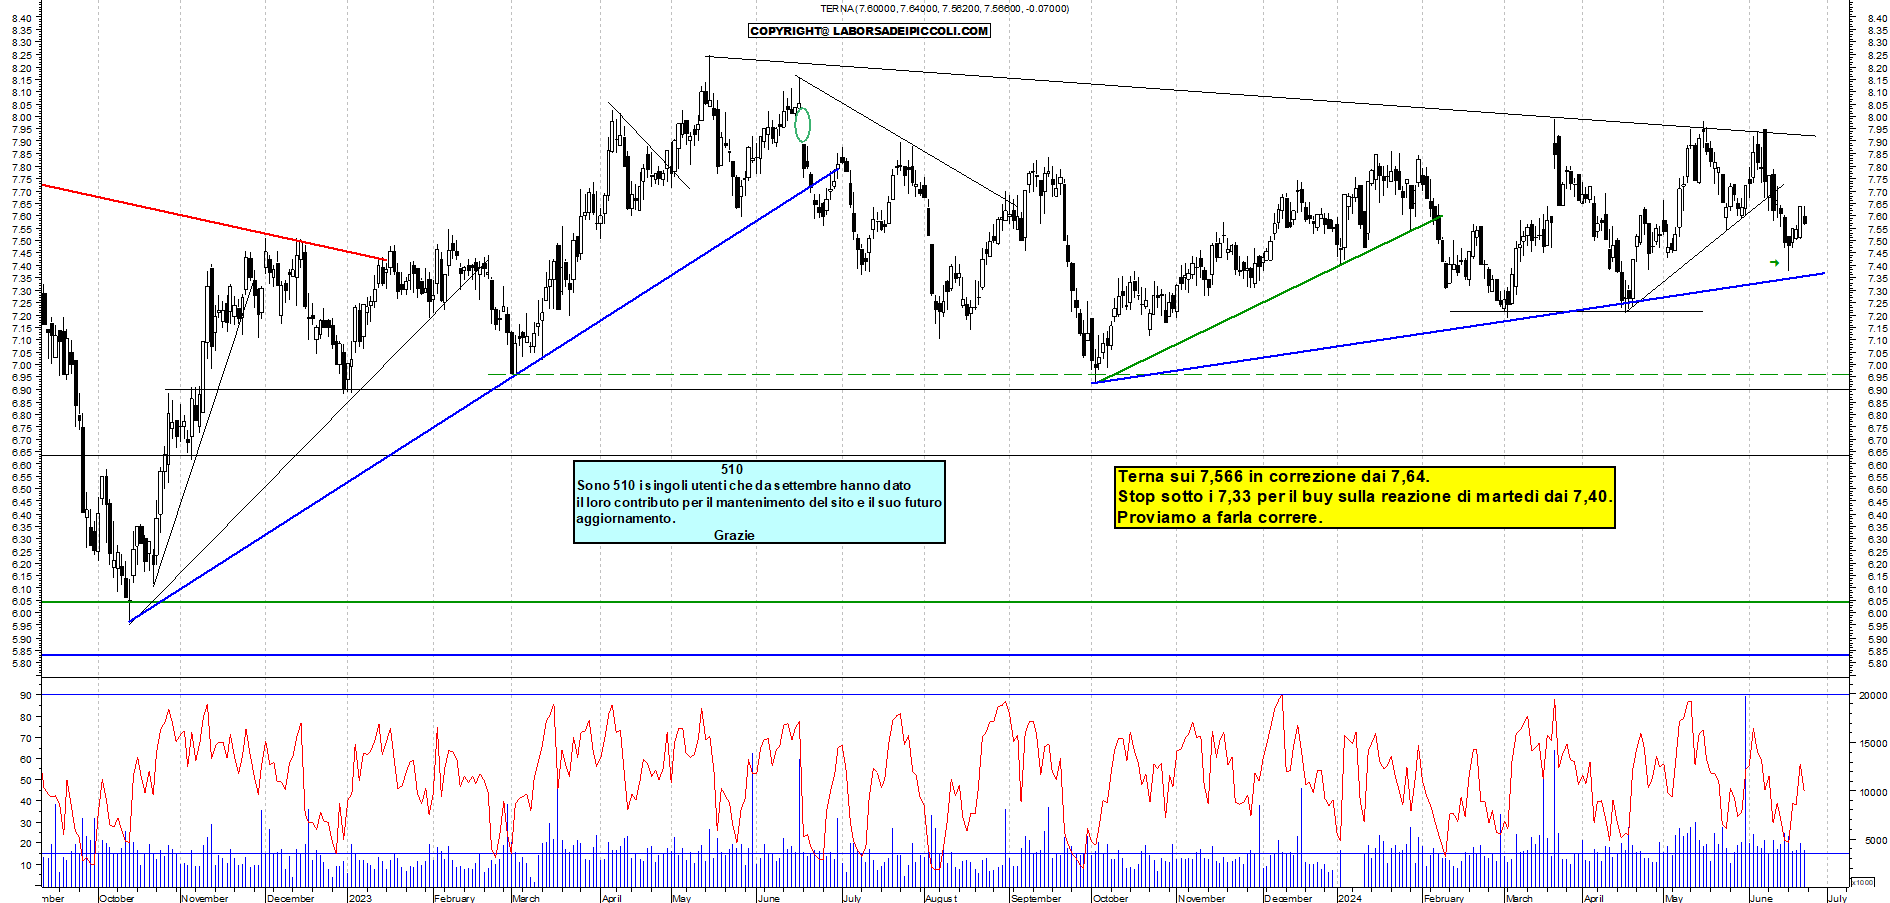The image size is (1890, 903).
Task: Click 8.40 on the right price axis
Action: point(1877,18)
